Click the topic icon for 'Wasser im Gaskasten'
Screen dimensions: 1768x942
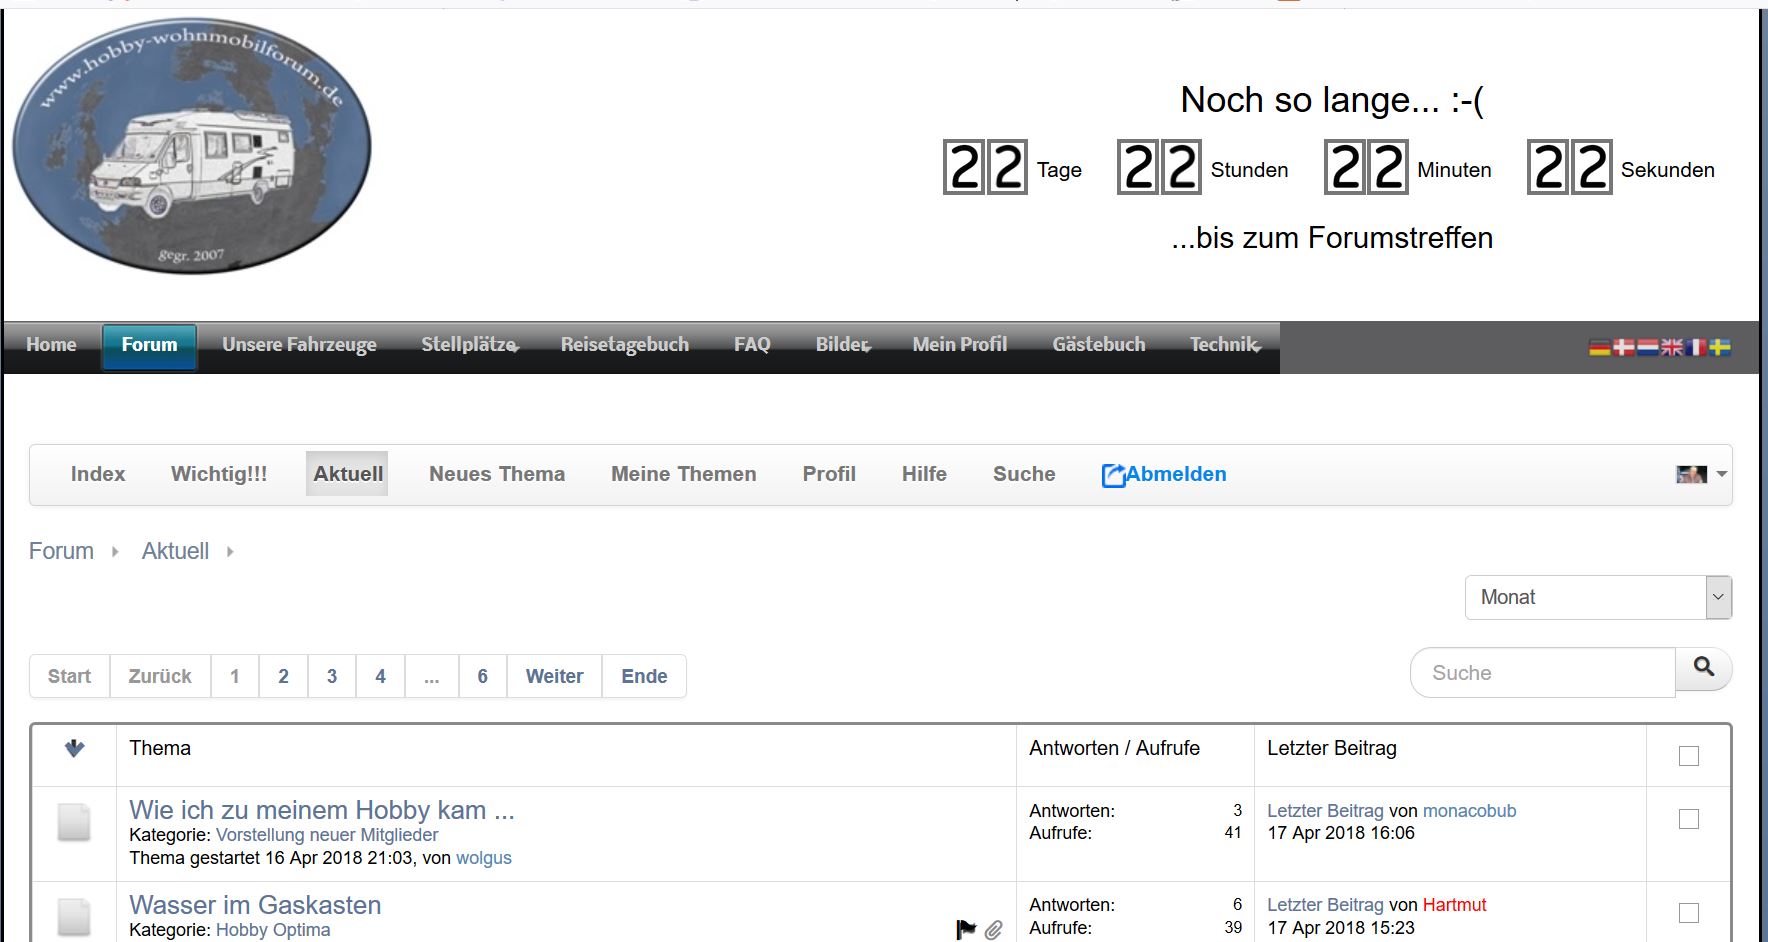(74, 916)
